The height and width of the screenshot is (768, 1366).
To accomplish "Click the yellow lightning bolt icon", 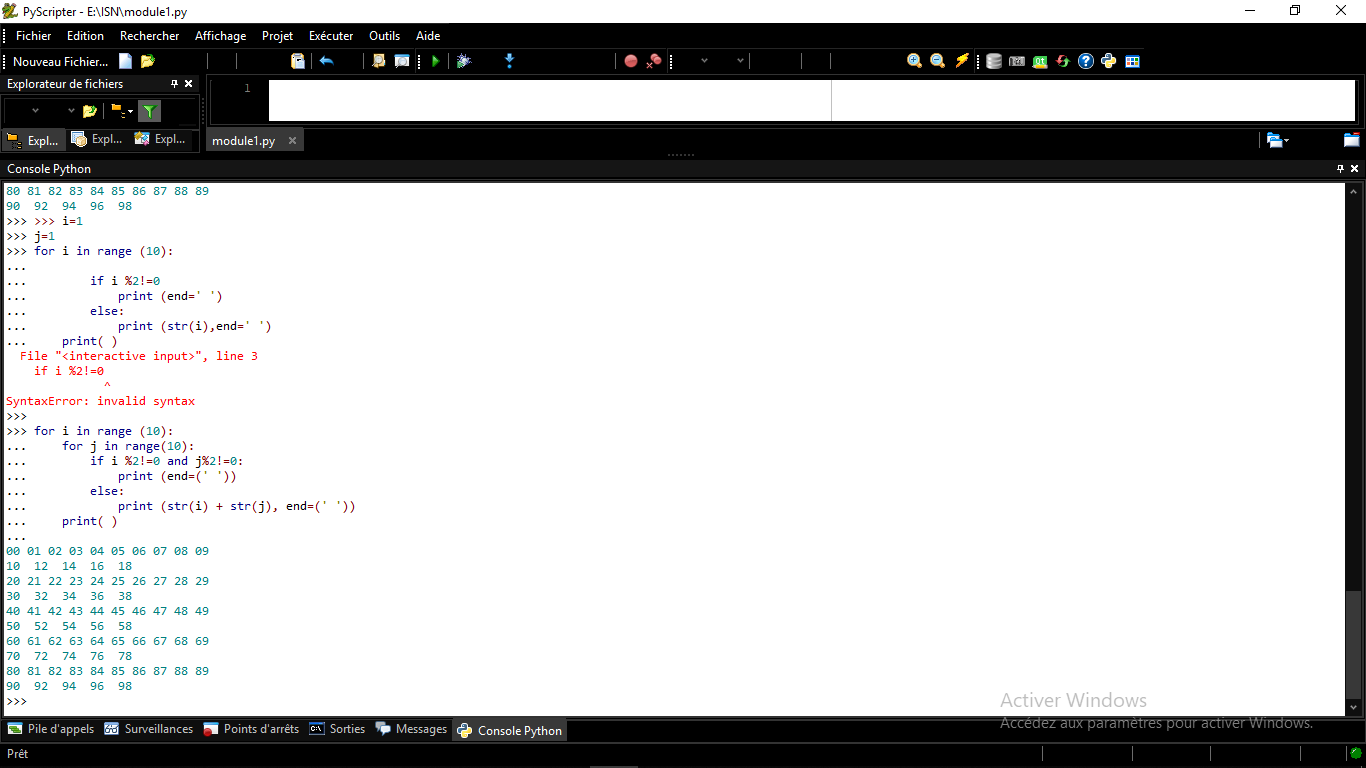I will (x=962, y=61).
